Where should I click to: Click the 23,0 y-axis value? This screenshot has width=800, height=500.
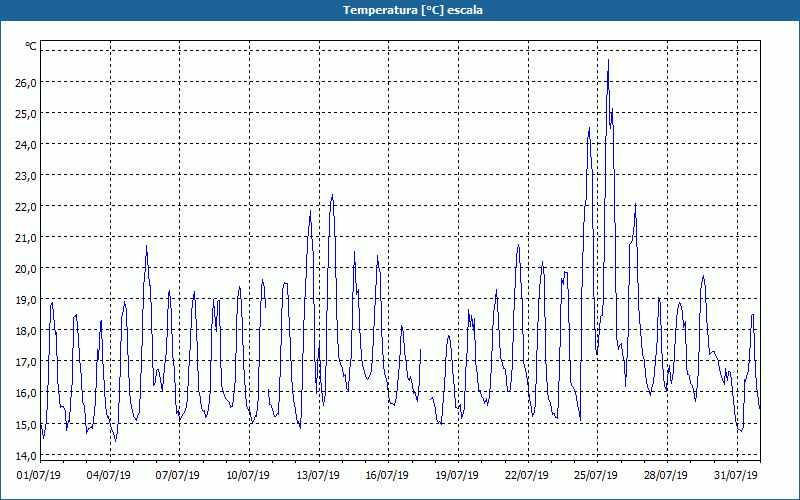click(26, 176)
